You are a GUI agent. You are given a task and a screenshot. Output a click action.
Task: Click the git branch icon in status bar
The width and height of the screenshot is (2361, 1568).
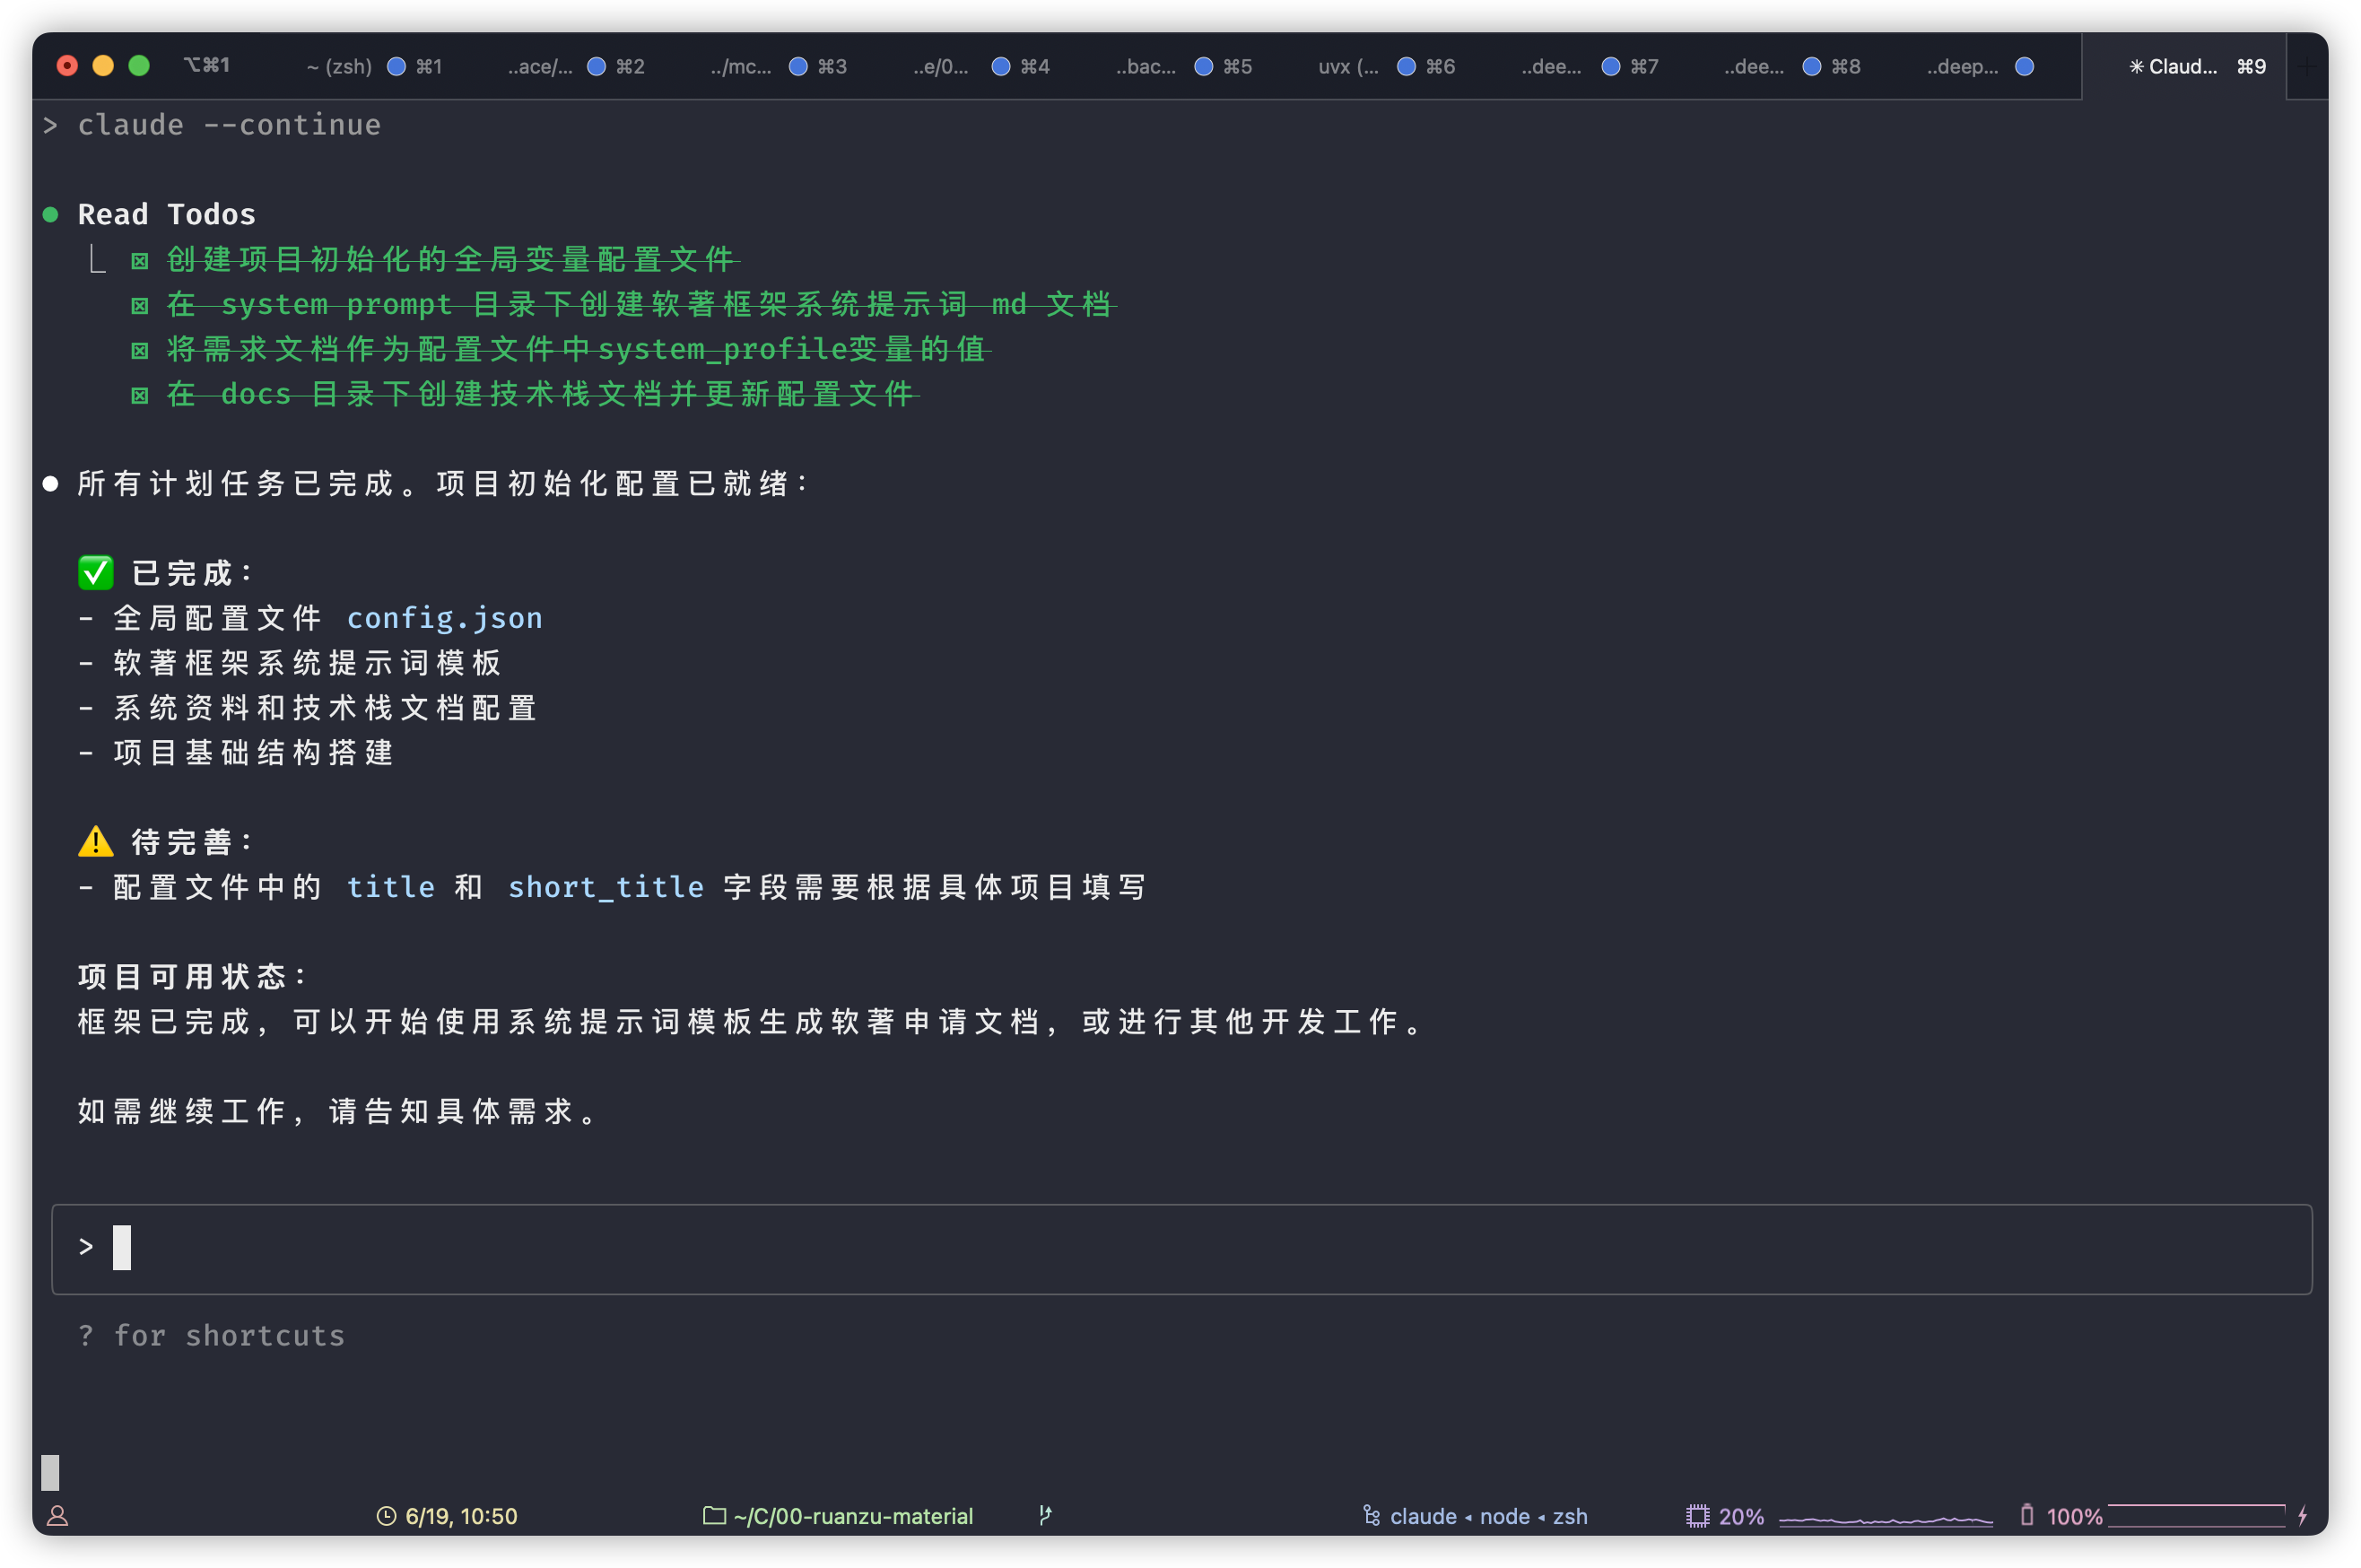coord(1045,1515)
